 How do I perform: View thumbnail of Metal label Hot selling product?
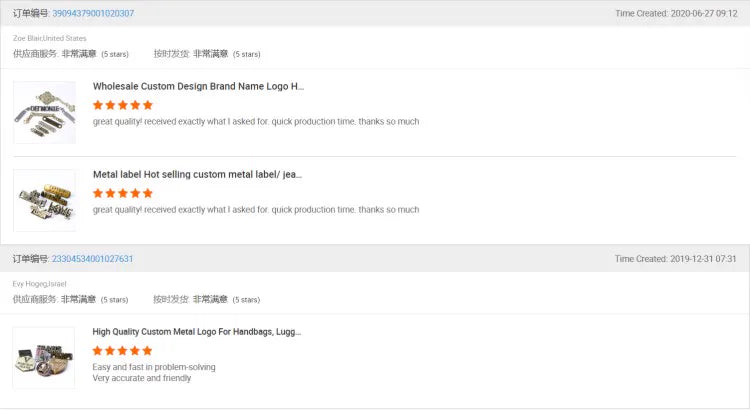[44, 200]
